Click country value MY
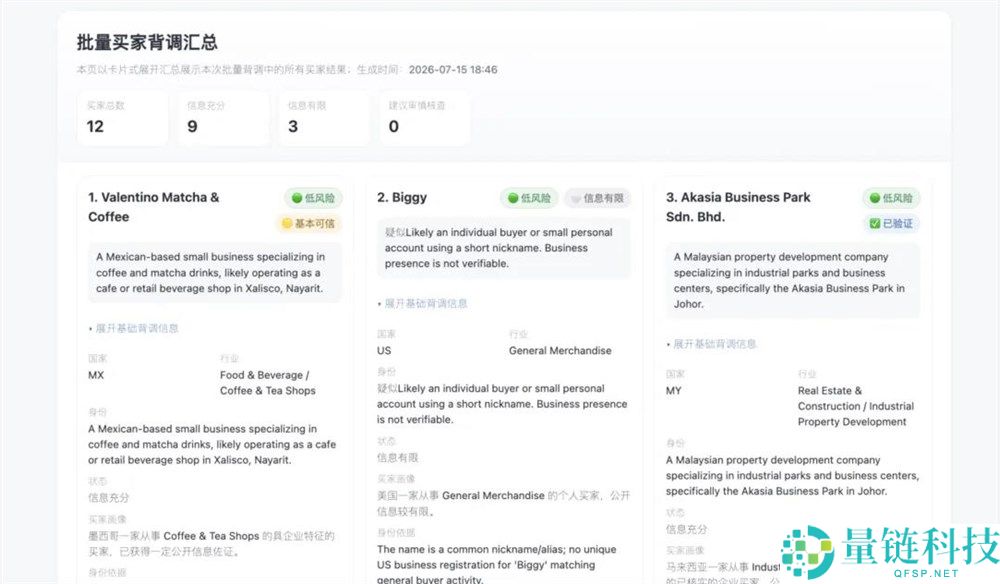Screen dimensions: 1000x584 (x=673, y=391)
